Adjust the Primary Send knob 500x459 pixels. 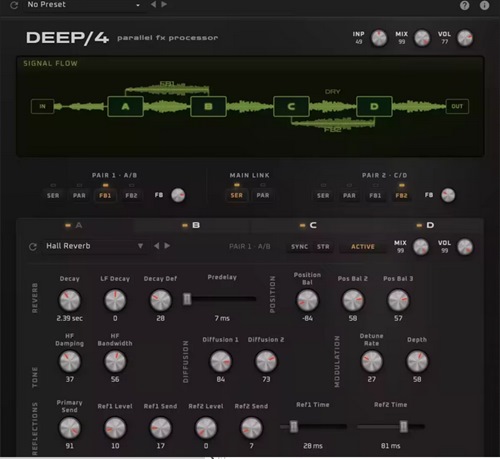point(70,428)
